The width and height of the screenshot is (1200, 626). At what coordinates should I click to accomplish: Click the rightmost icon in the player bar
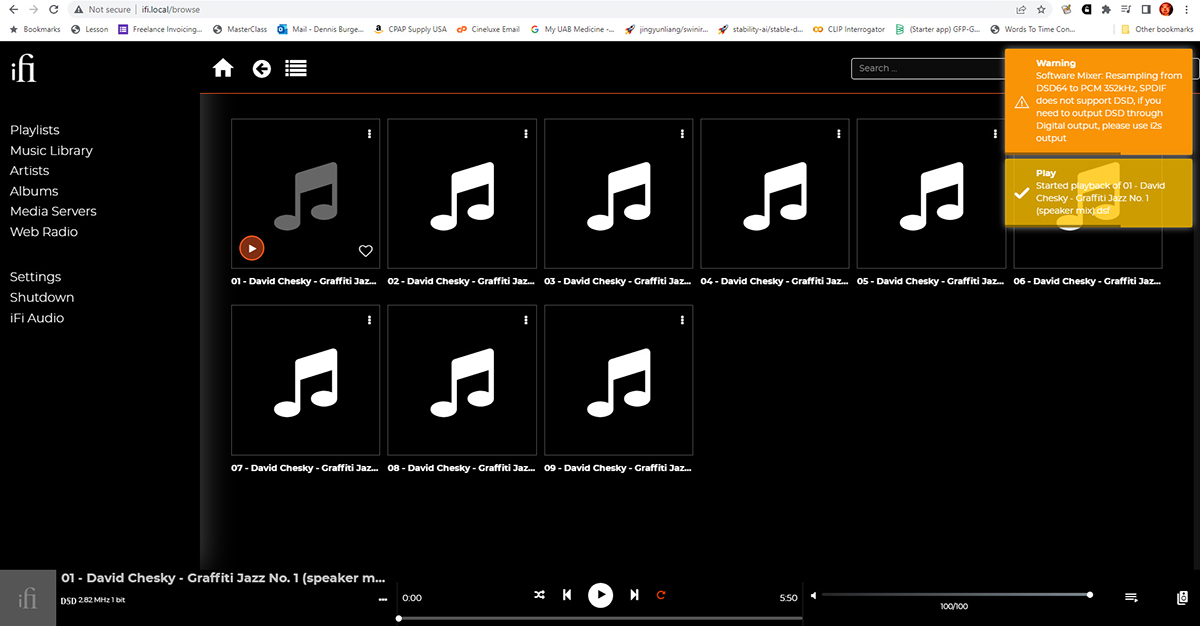coord(1182,597)
